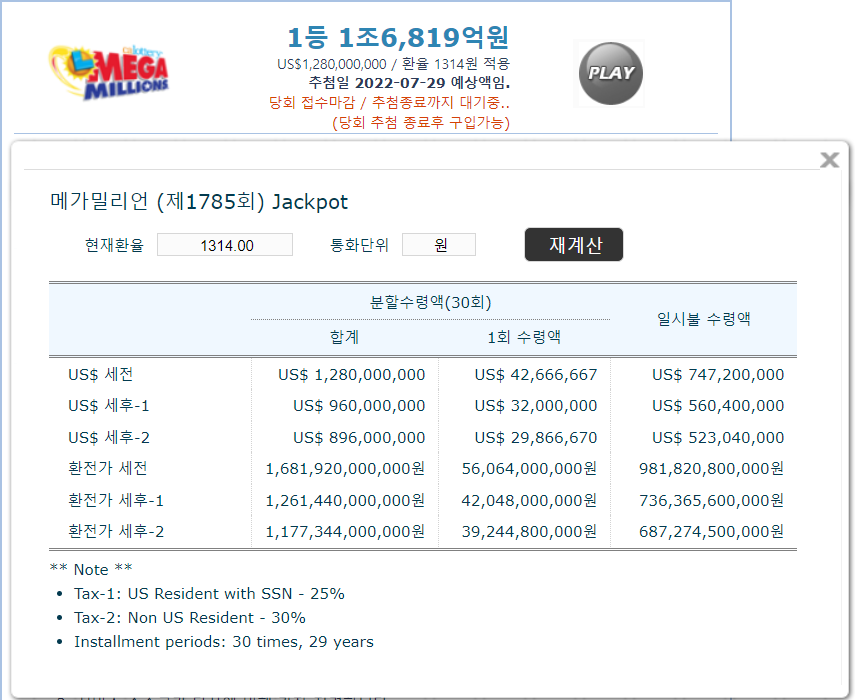This screenshot has height=700, width=860.
Task: Click the 재계산 recalculate button
Action: pos(574,245)
